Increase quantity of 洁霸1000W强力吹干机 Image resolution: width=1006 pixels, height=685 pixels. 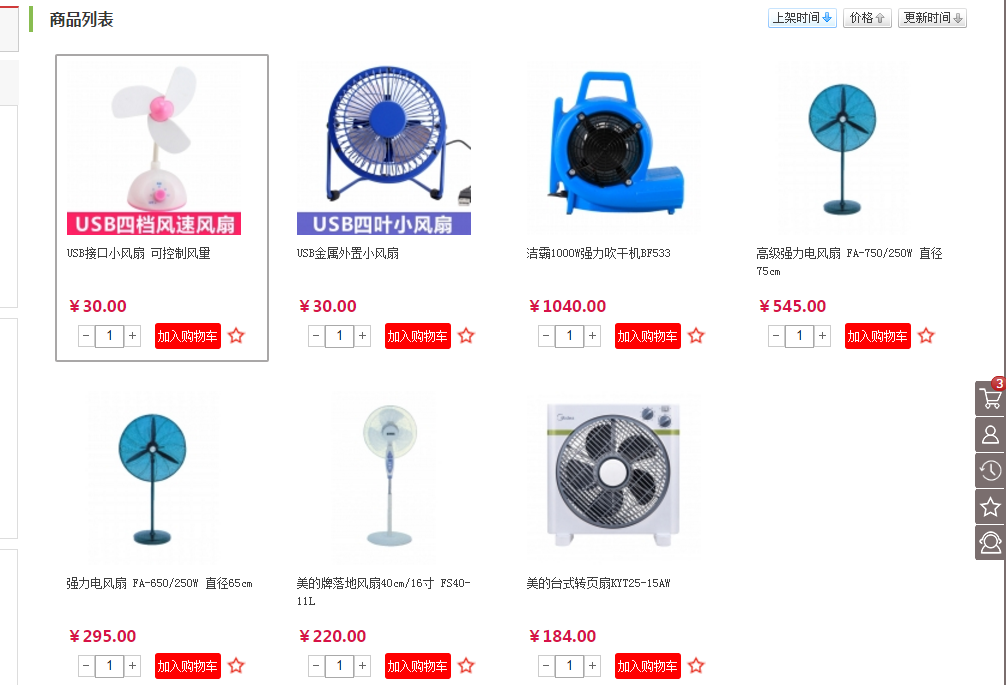tap(592, 335)
